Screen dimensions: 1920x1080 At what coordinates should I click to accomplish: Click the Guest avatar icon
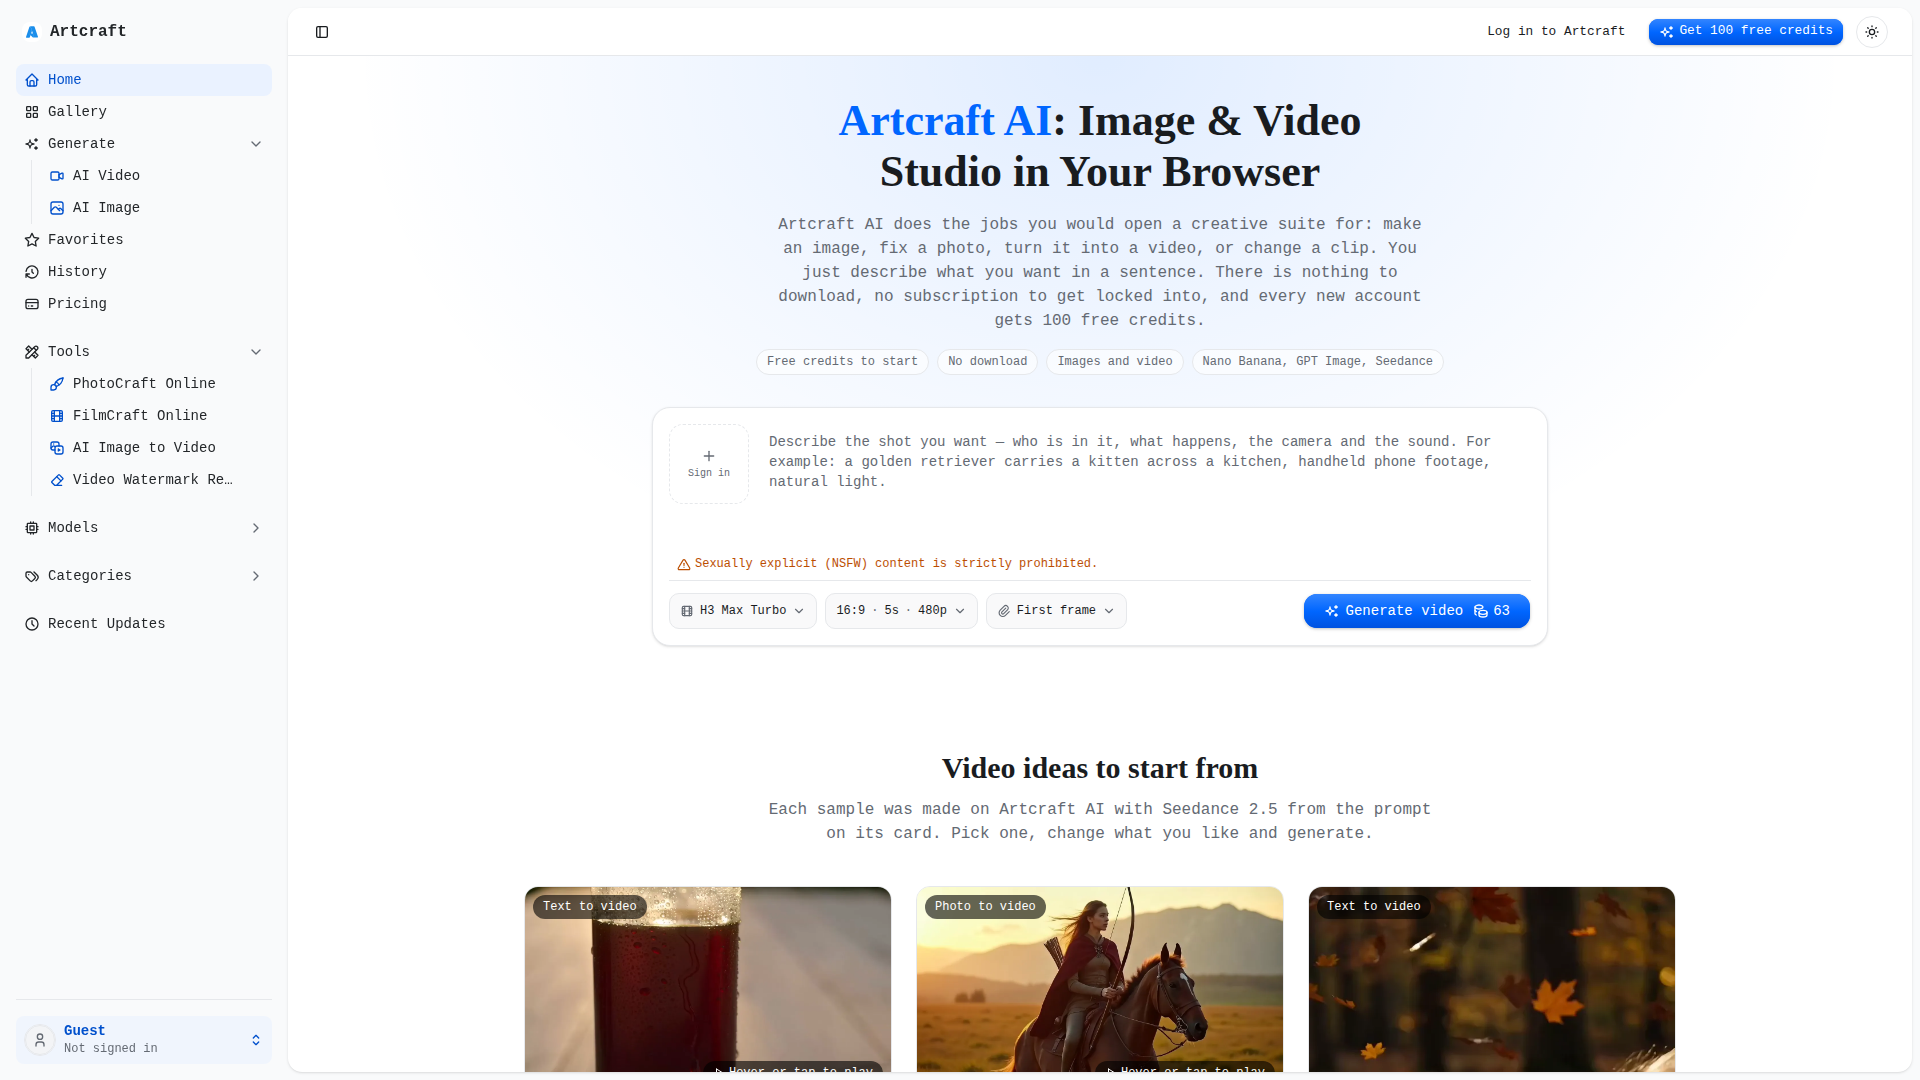[x=40, y=1040]
